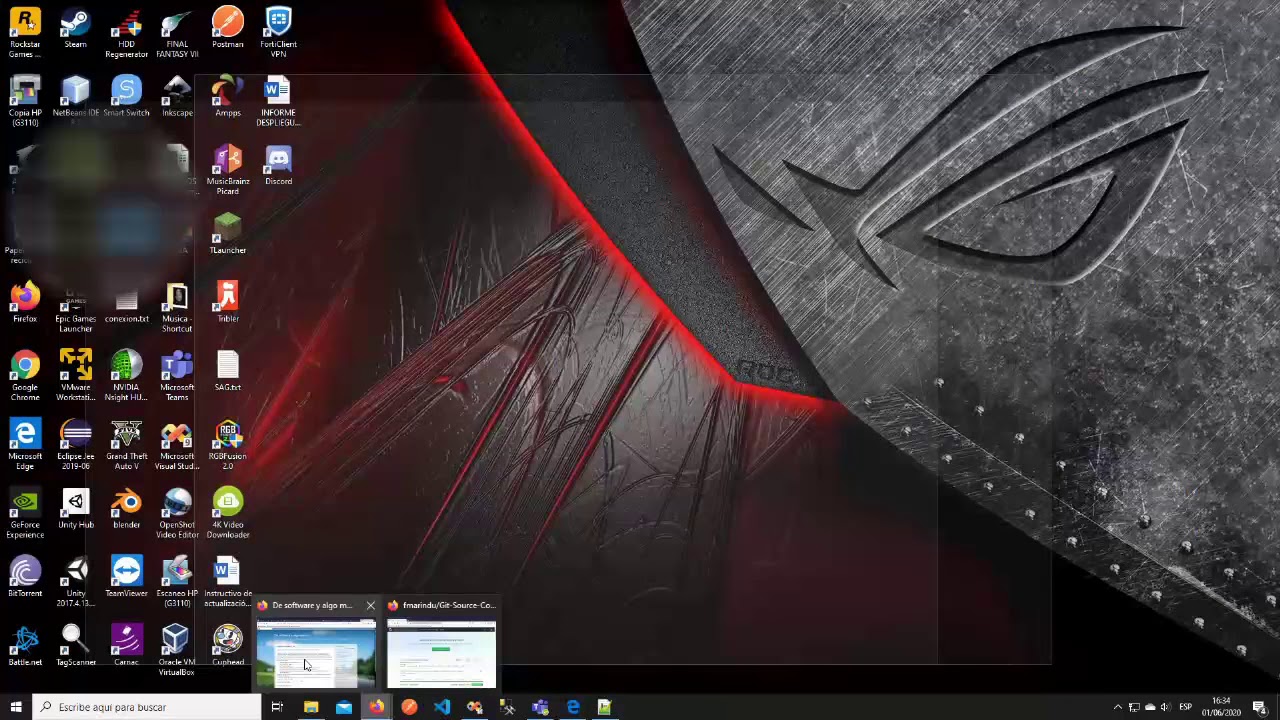Screen dimensions: 1280x720
Task: Open Battle.net desktop shortcut
Action: pyautogui.click(x=25, y=645)
